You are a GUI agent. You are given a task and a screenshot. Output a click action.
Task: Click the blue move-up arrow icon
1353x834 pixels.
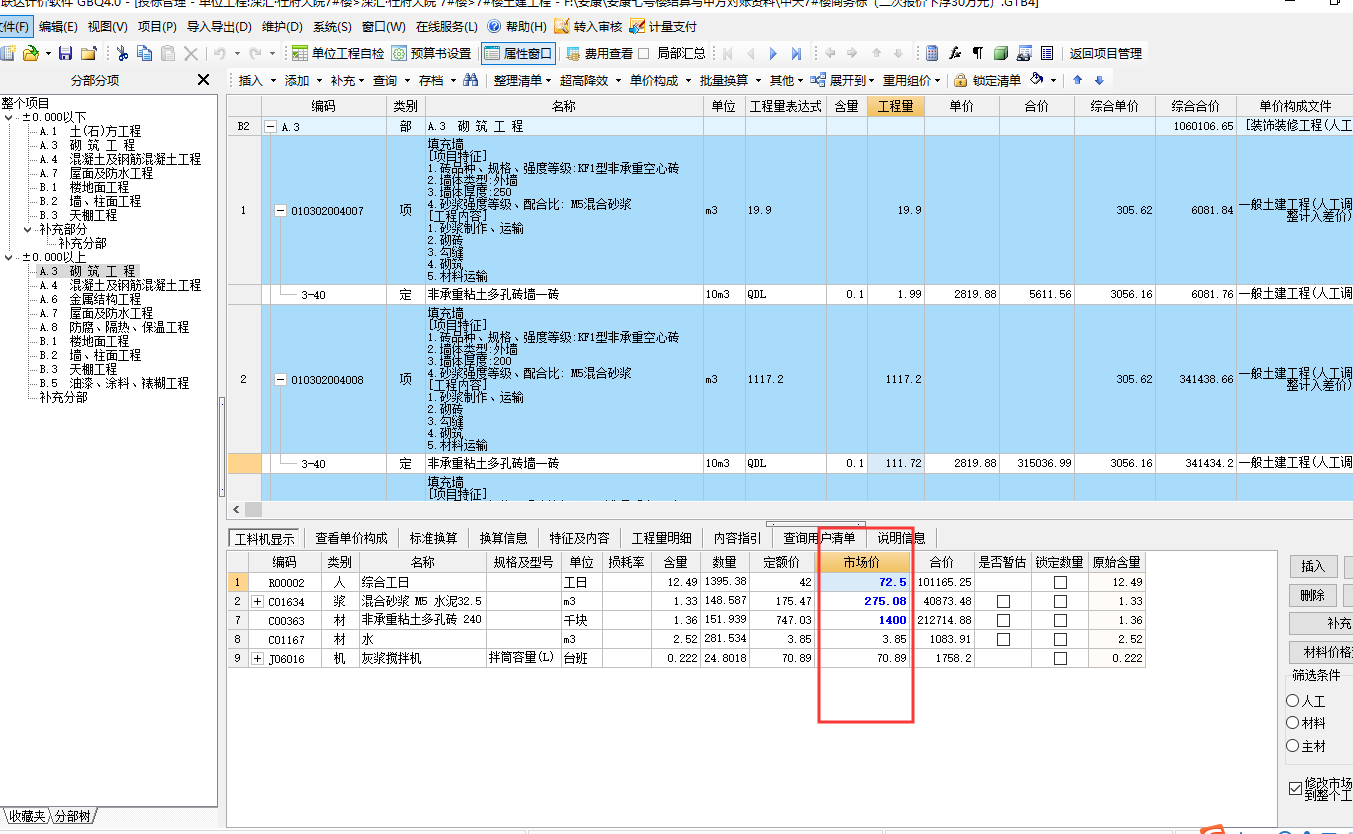coord(1078,80)
